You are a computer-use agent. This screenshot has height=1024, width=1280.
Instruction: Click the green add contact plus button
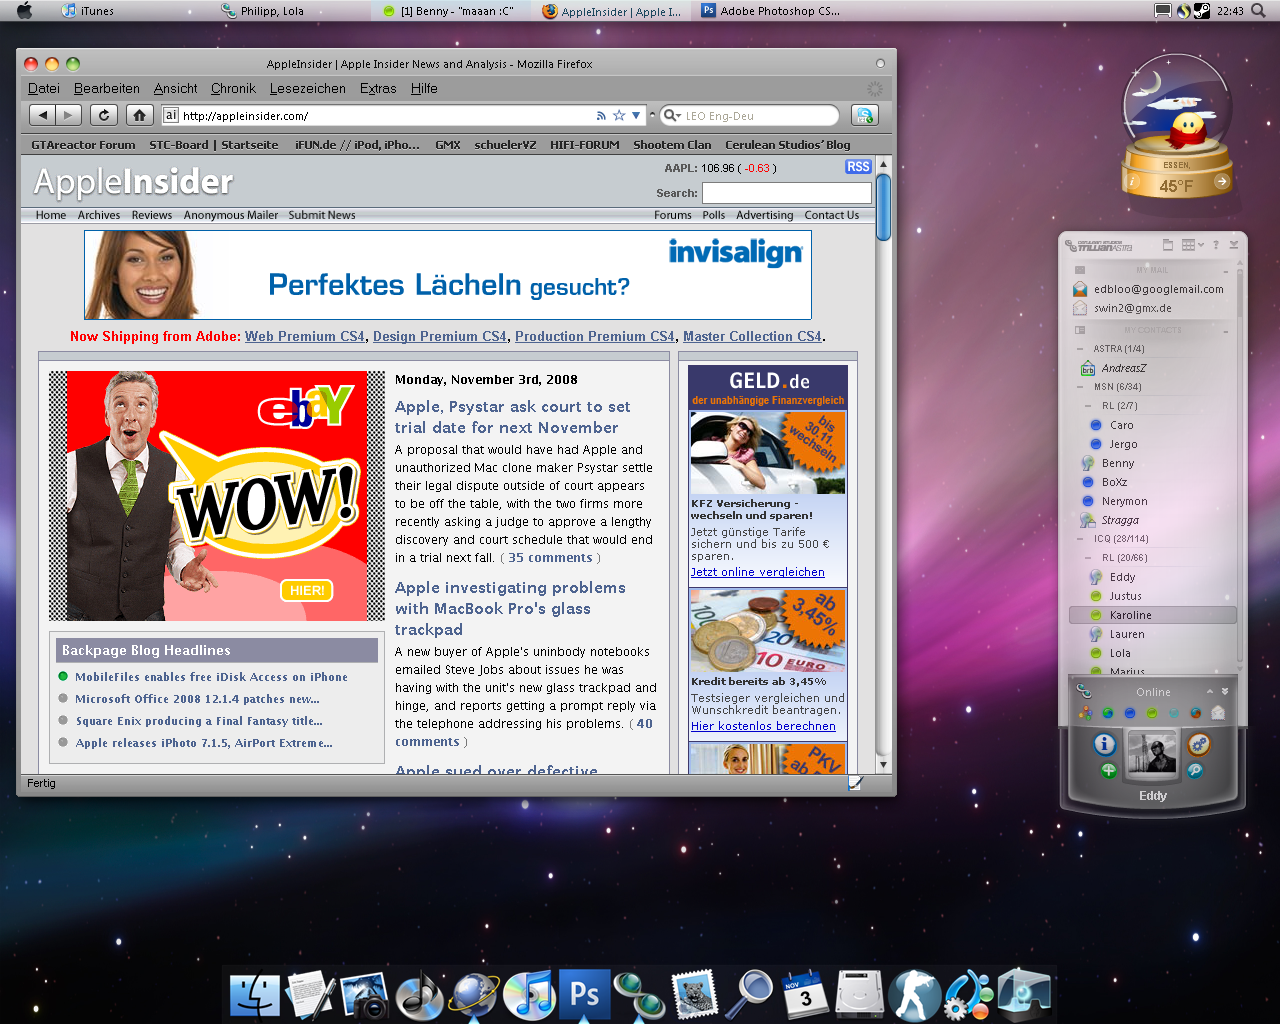[1108, 770]
